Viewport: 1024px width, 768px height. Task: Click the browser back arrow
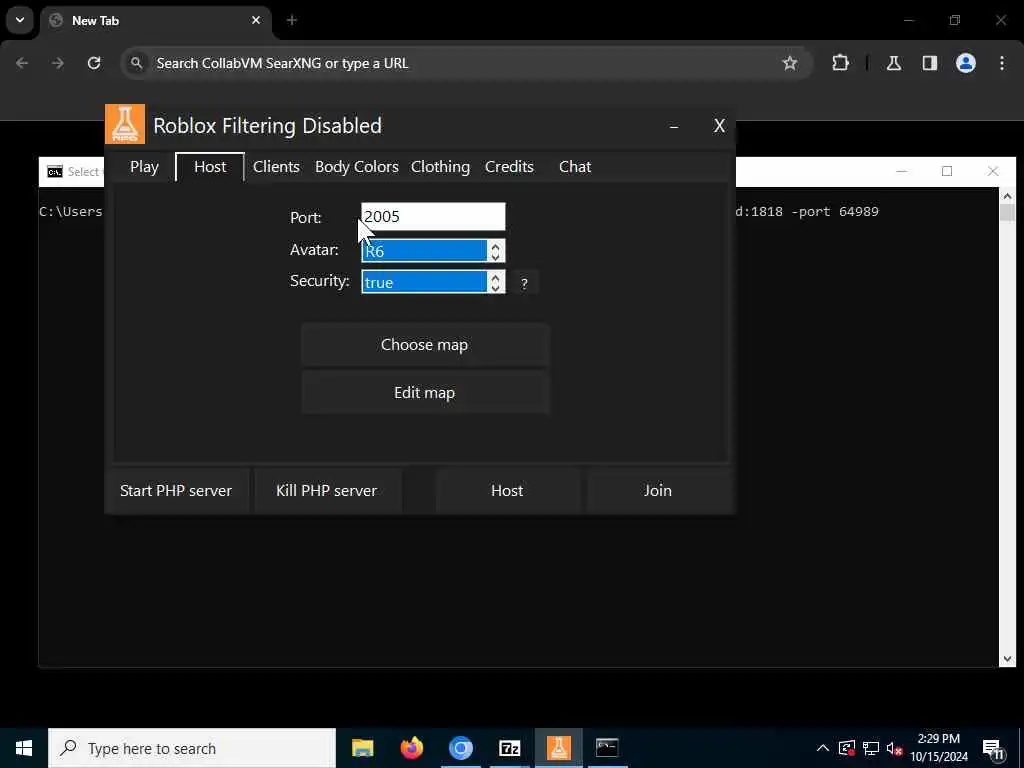(x=22, y=63)
